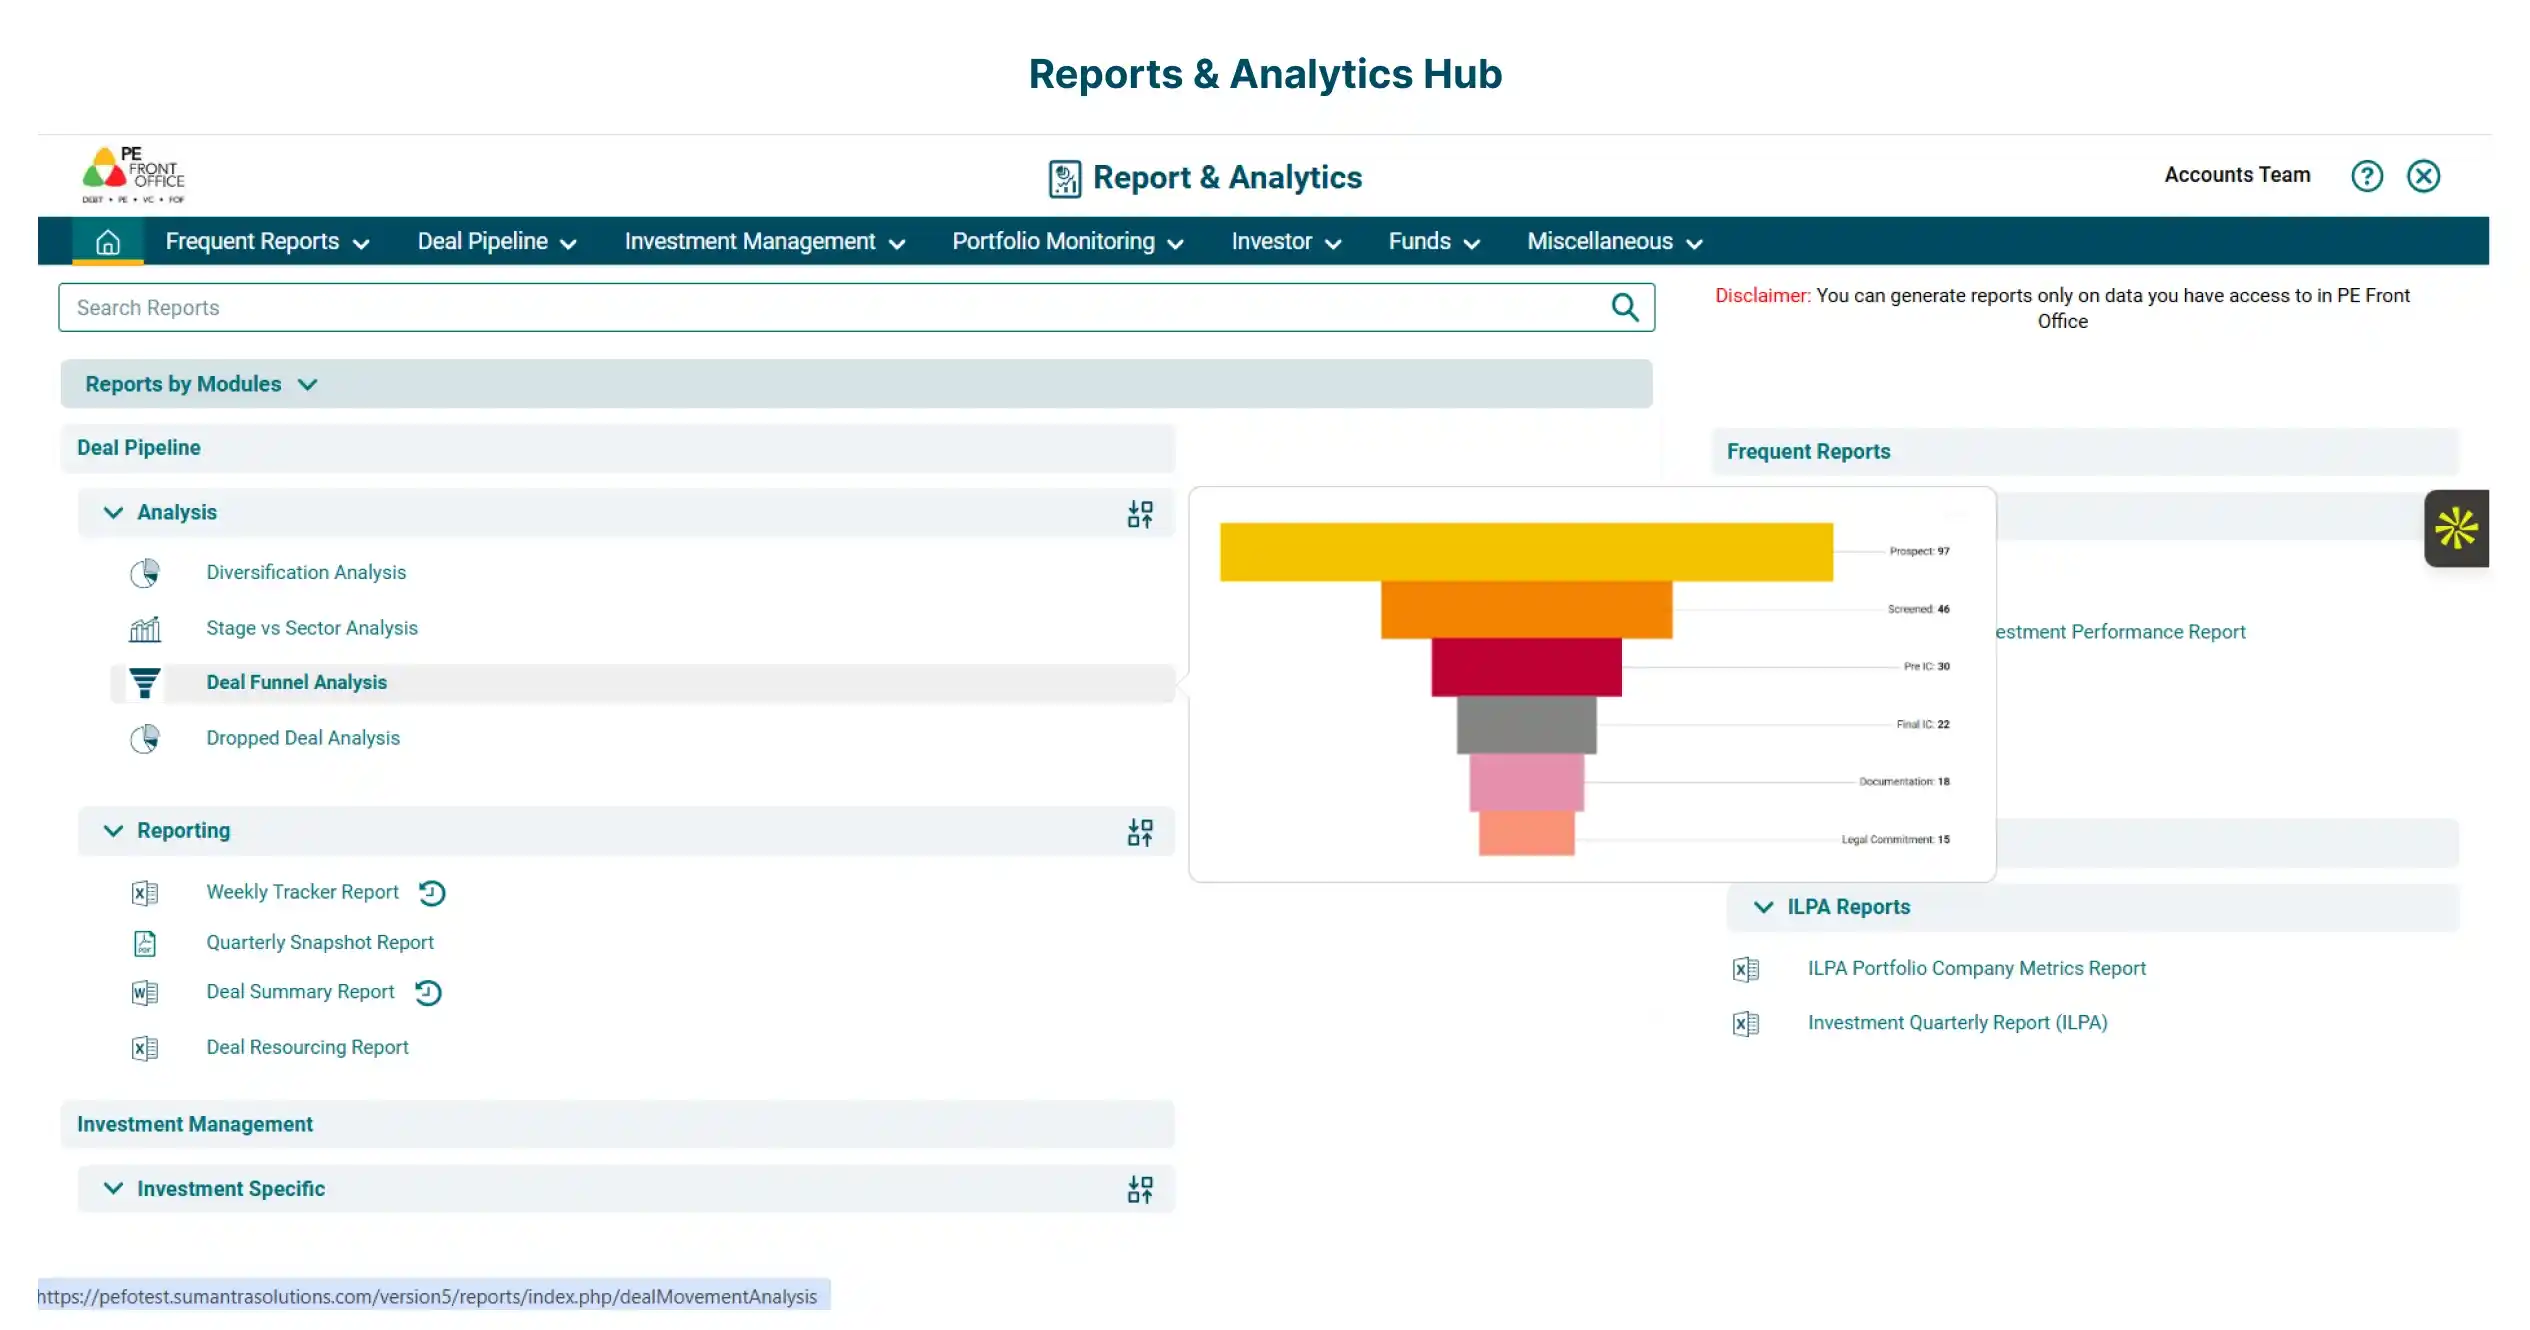The width and height of the screenshot is (2530, 1330).
Task: Click the Deal Resourcing Report Excel icon
Action: (x=145, y=1048)
